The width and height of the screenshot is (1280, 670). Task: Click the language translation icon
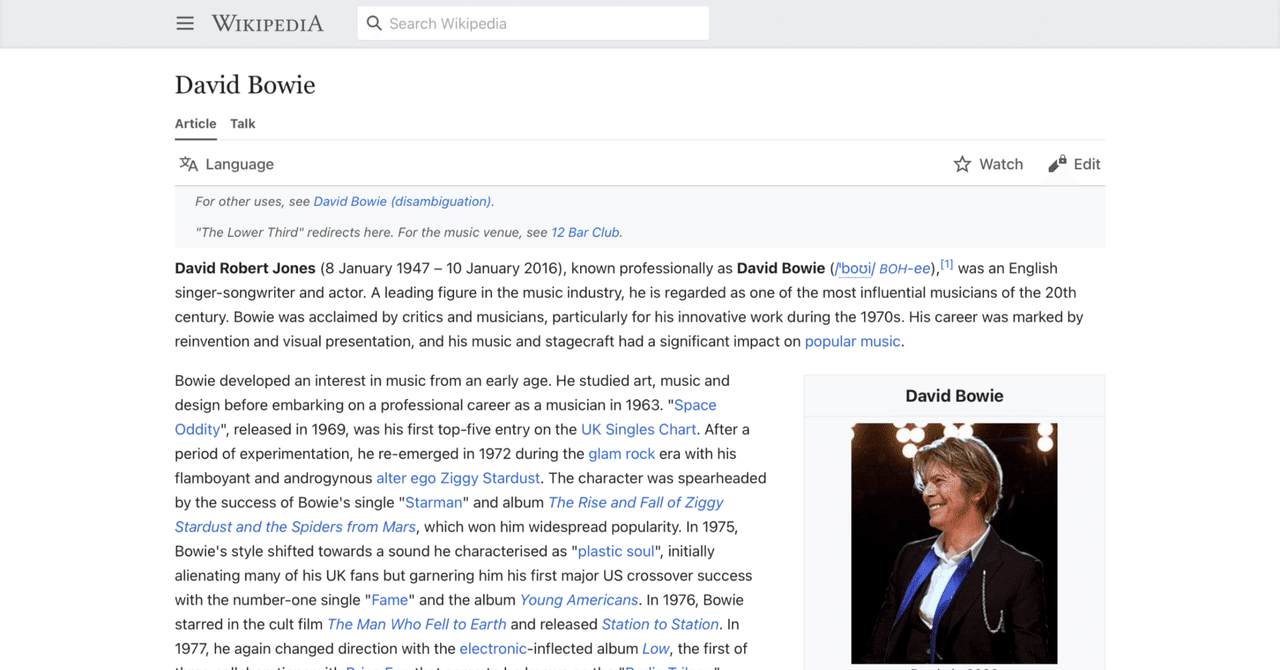click(x=188, y=164)
